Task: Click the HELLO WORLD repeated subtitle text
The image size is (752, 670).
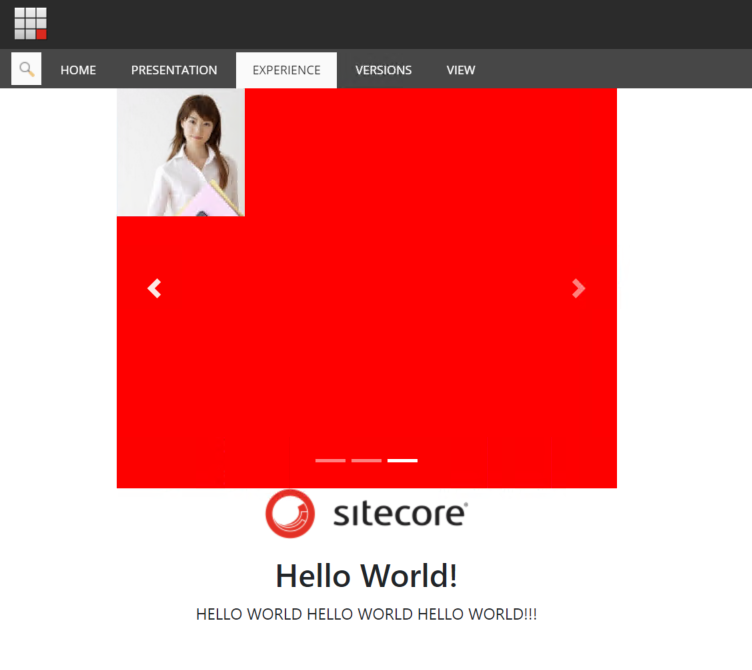Action: (x=366, y=614)
